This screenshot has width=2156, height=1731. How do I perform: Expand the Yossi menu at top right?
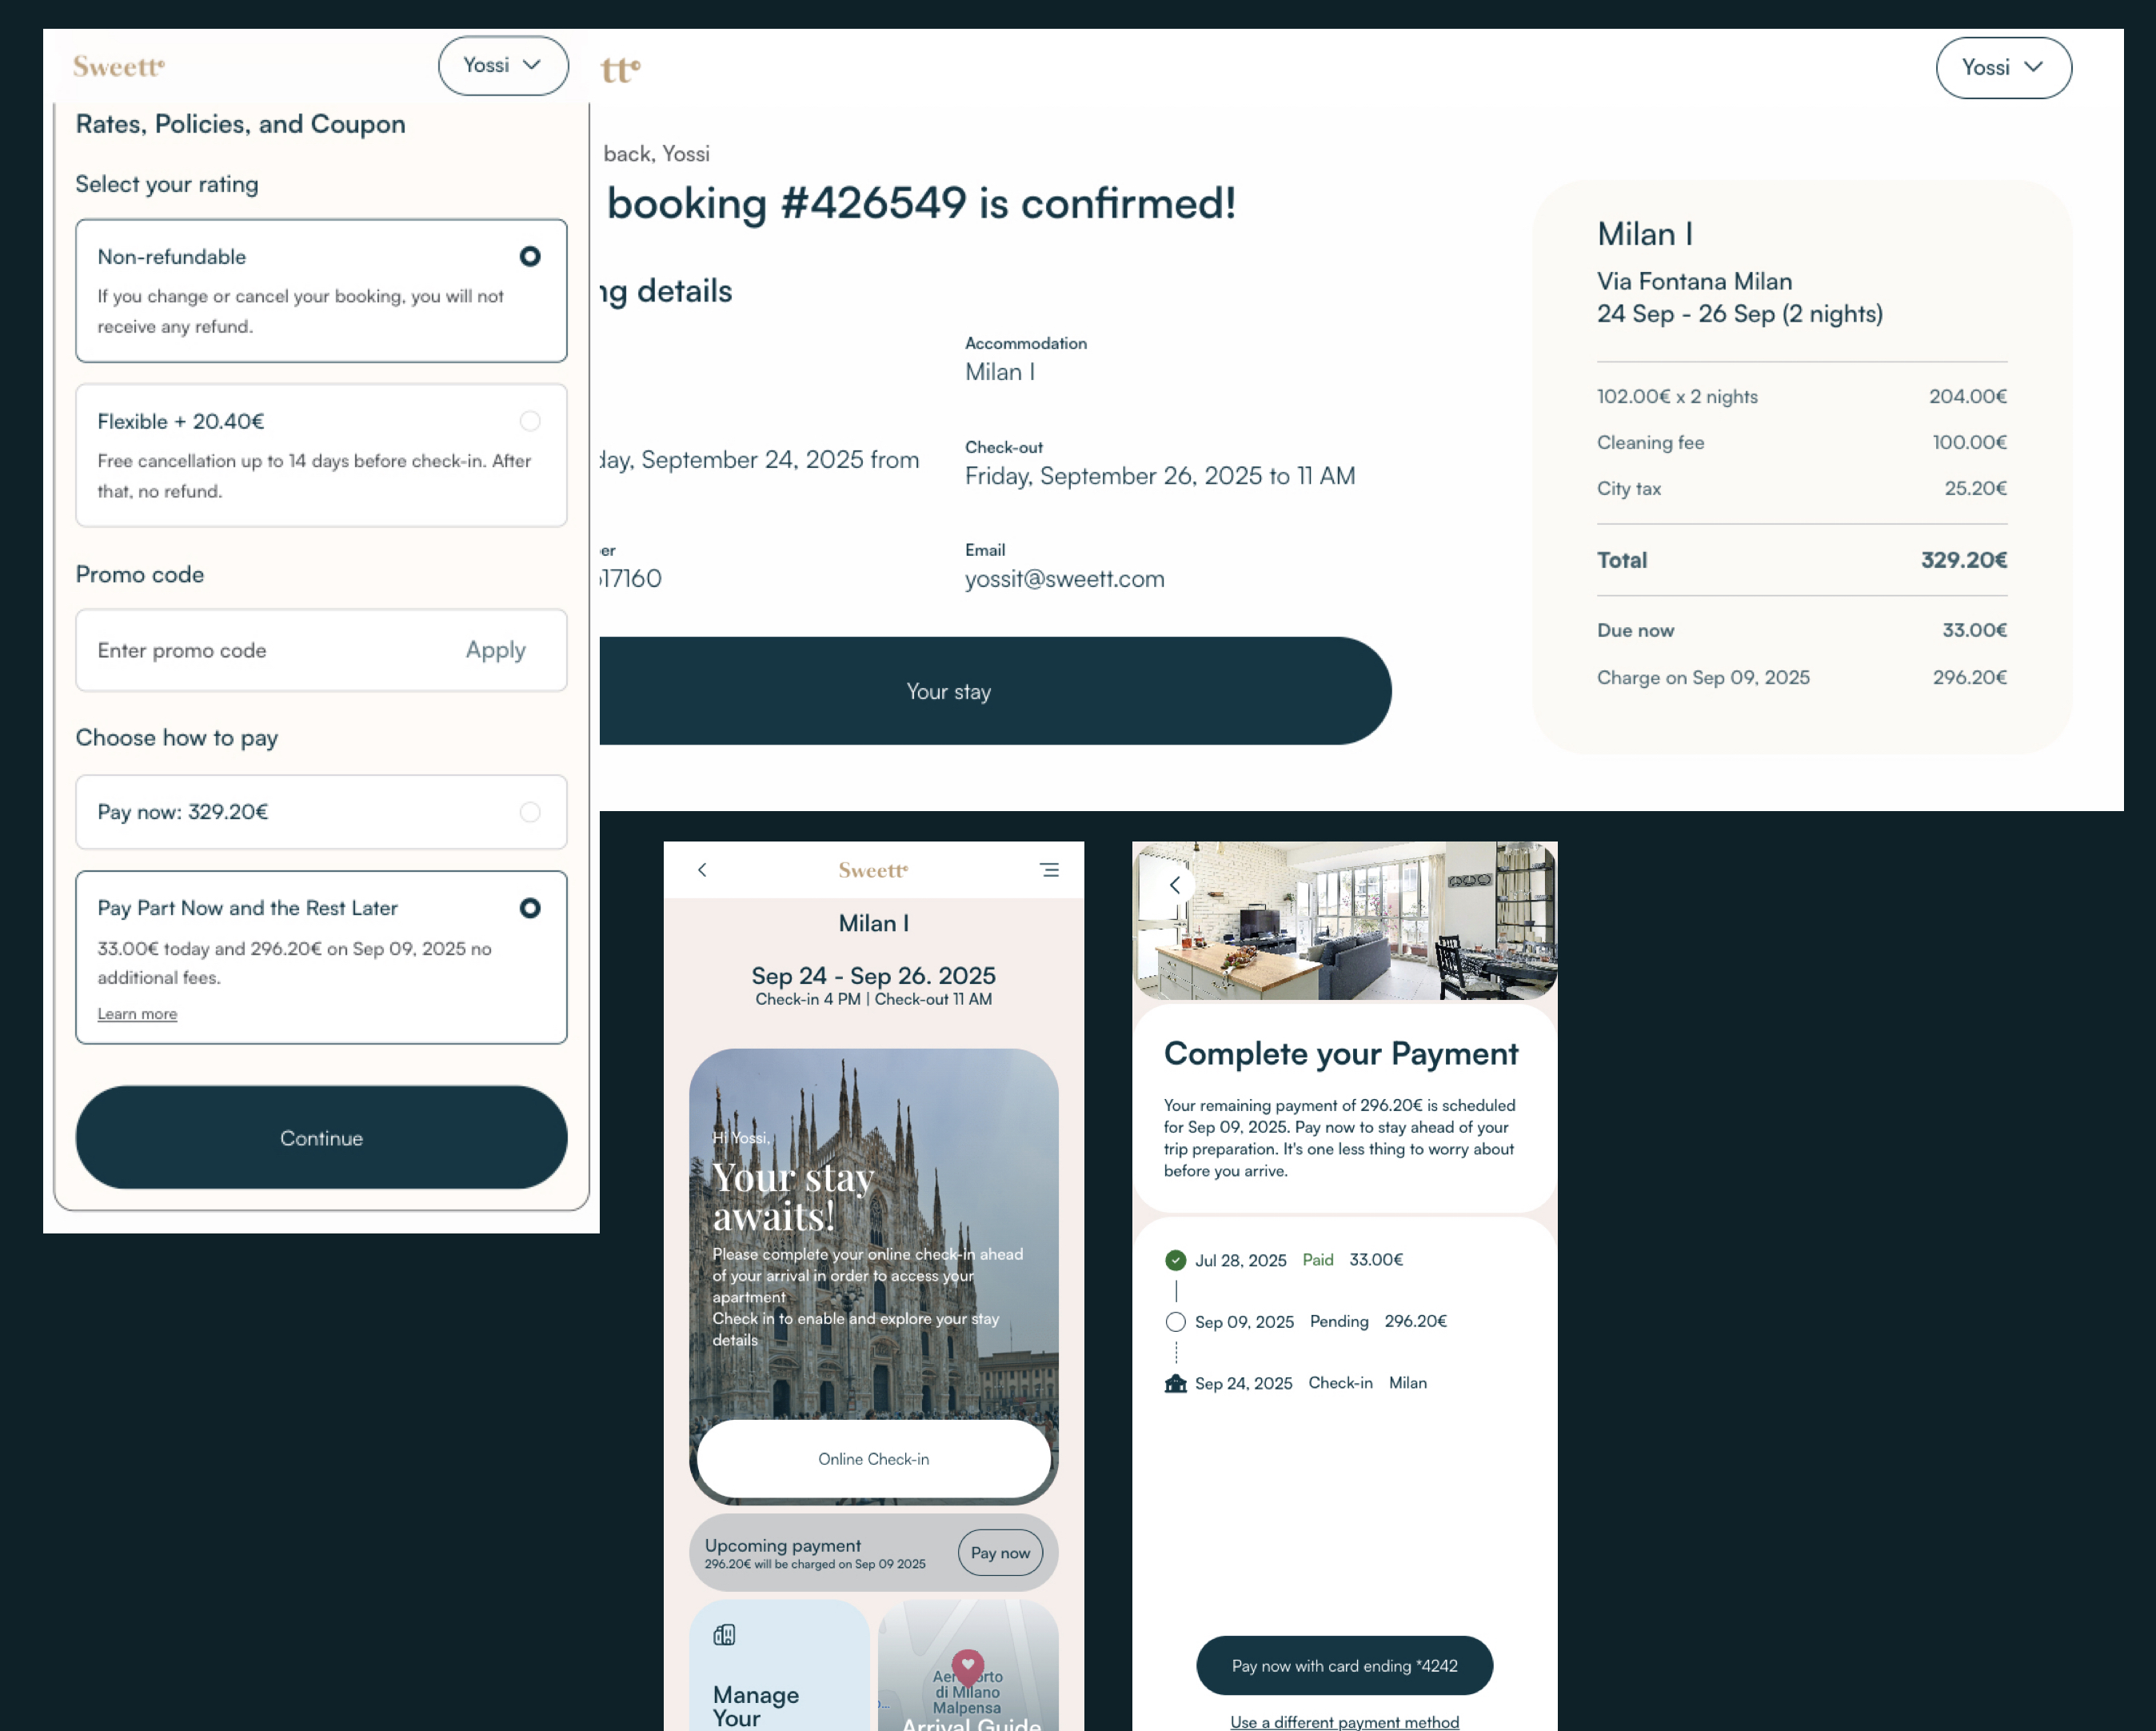(2003, 68)
